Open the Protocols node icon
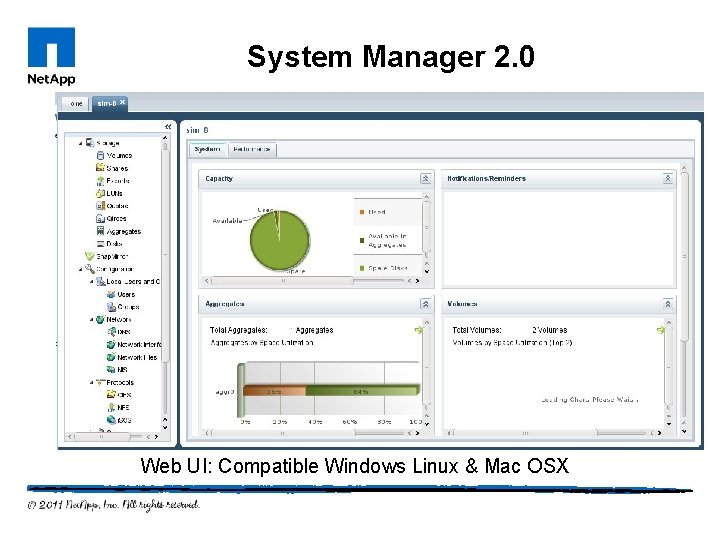The image size is (720, 540). pos(101,382)
